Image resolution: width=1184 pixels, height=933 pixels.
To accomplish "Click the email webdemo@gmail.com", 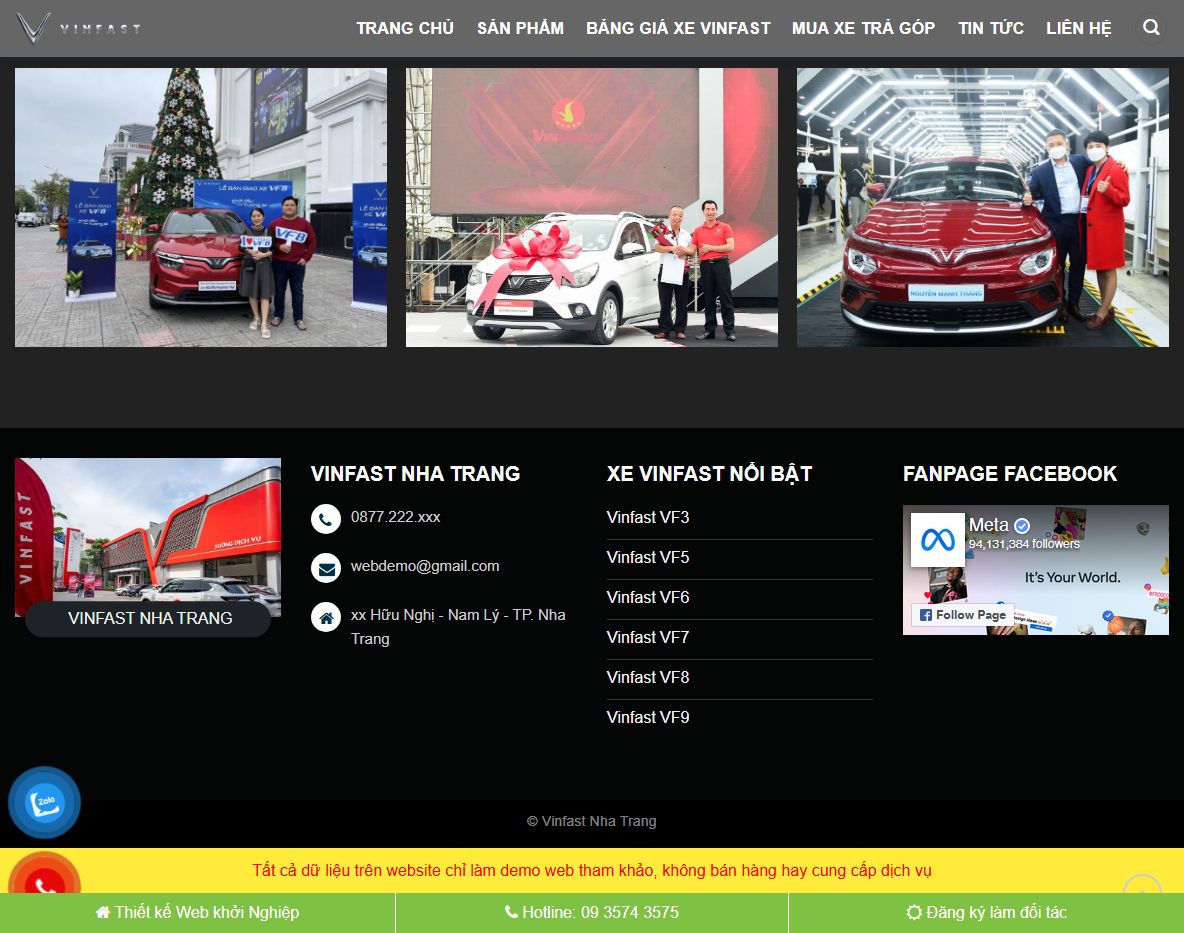I will (x=425, y=566).
